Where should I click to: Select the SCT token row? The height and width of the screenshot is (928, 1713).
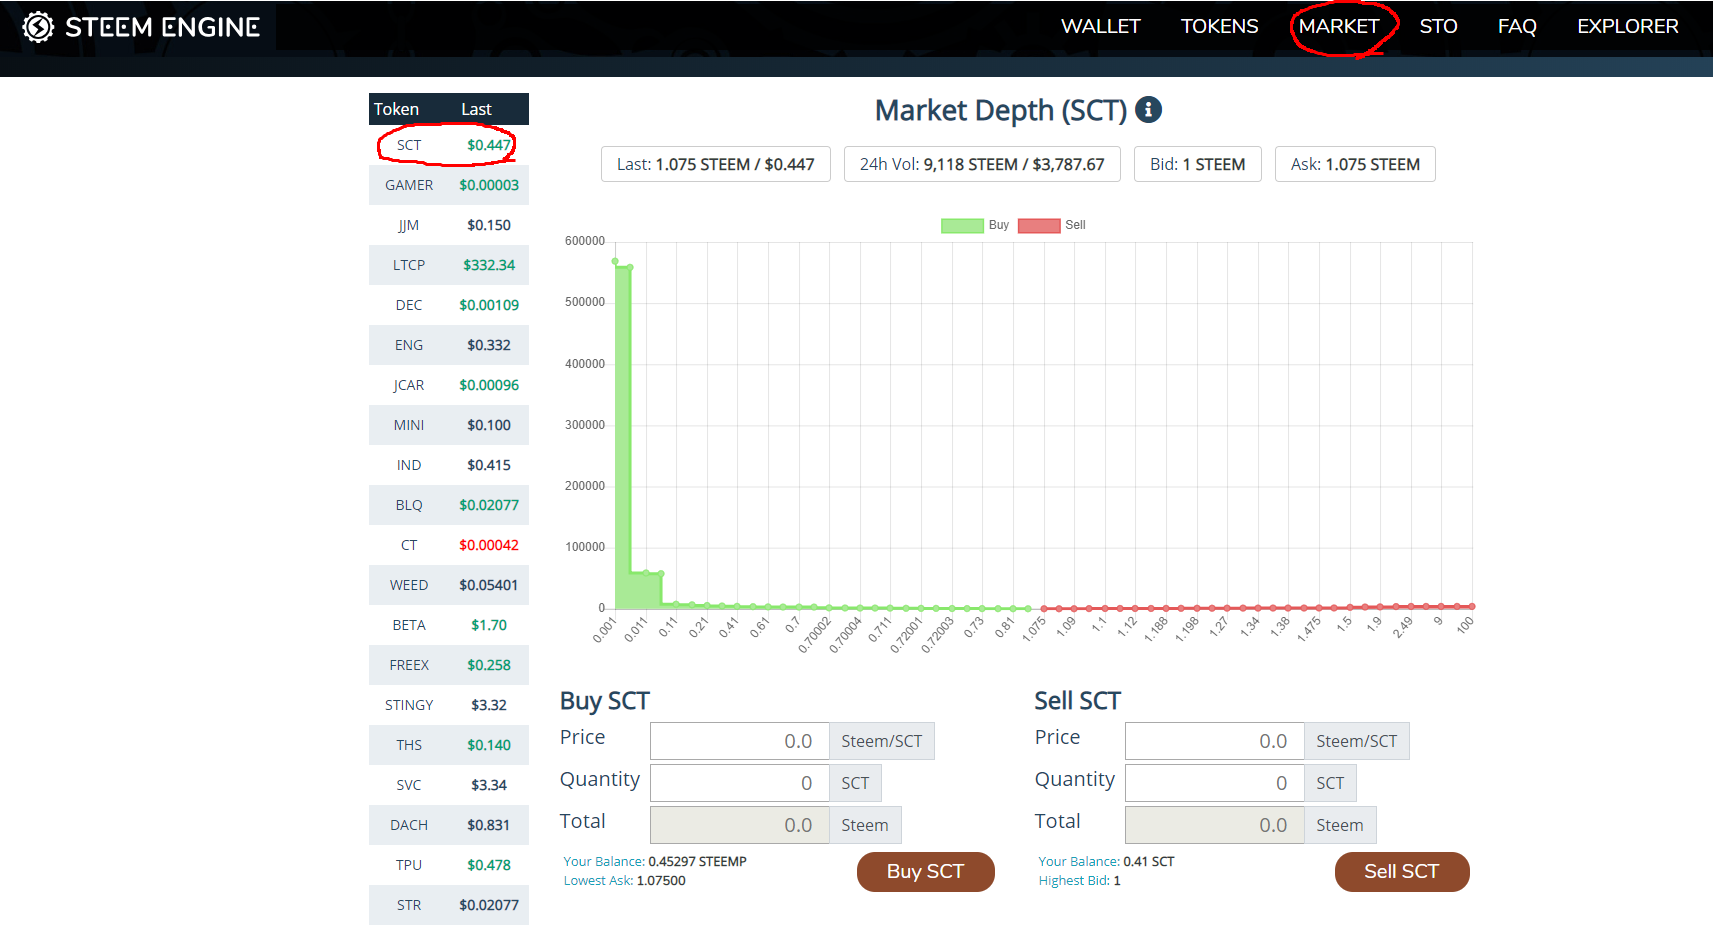[449, 145]
